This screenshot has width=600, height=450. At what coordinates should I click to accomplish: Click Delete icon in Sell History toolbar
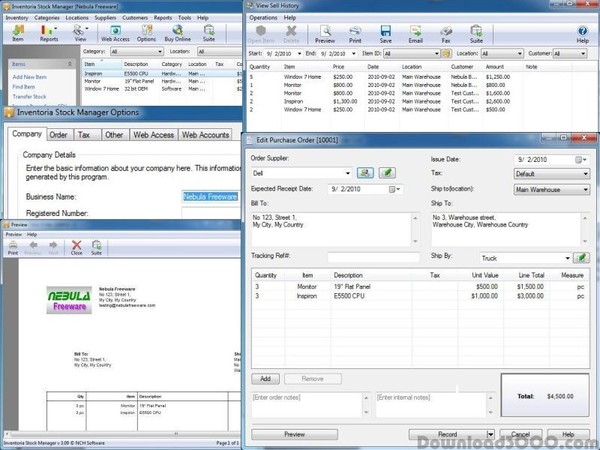[x=291, y=34]
